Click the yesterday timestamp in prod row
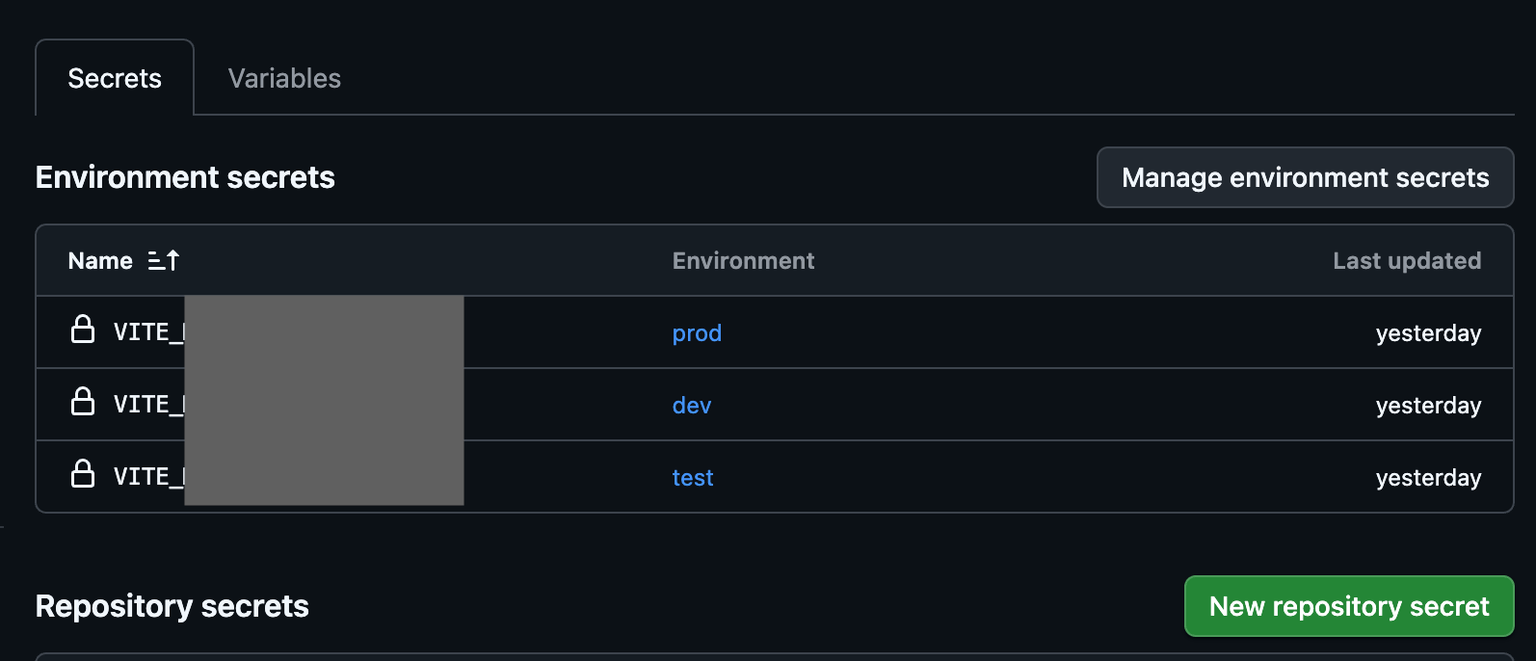The height and width of the screenshot is (661, 1536). click(1428, 333)
